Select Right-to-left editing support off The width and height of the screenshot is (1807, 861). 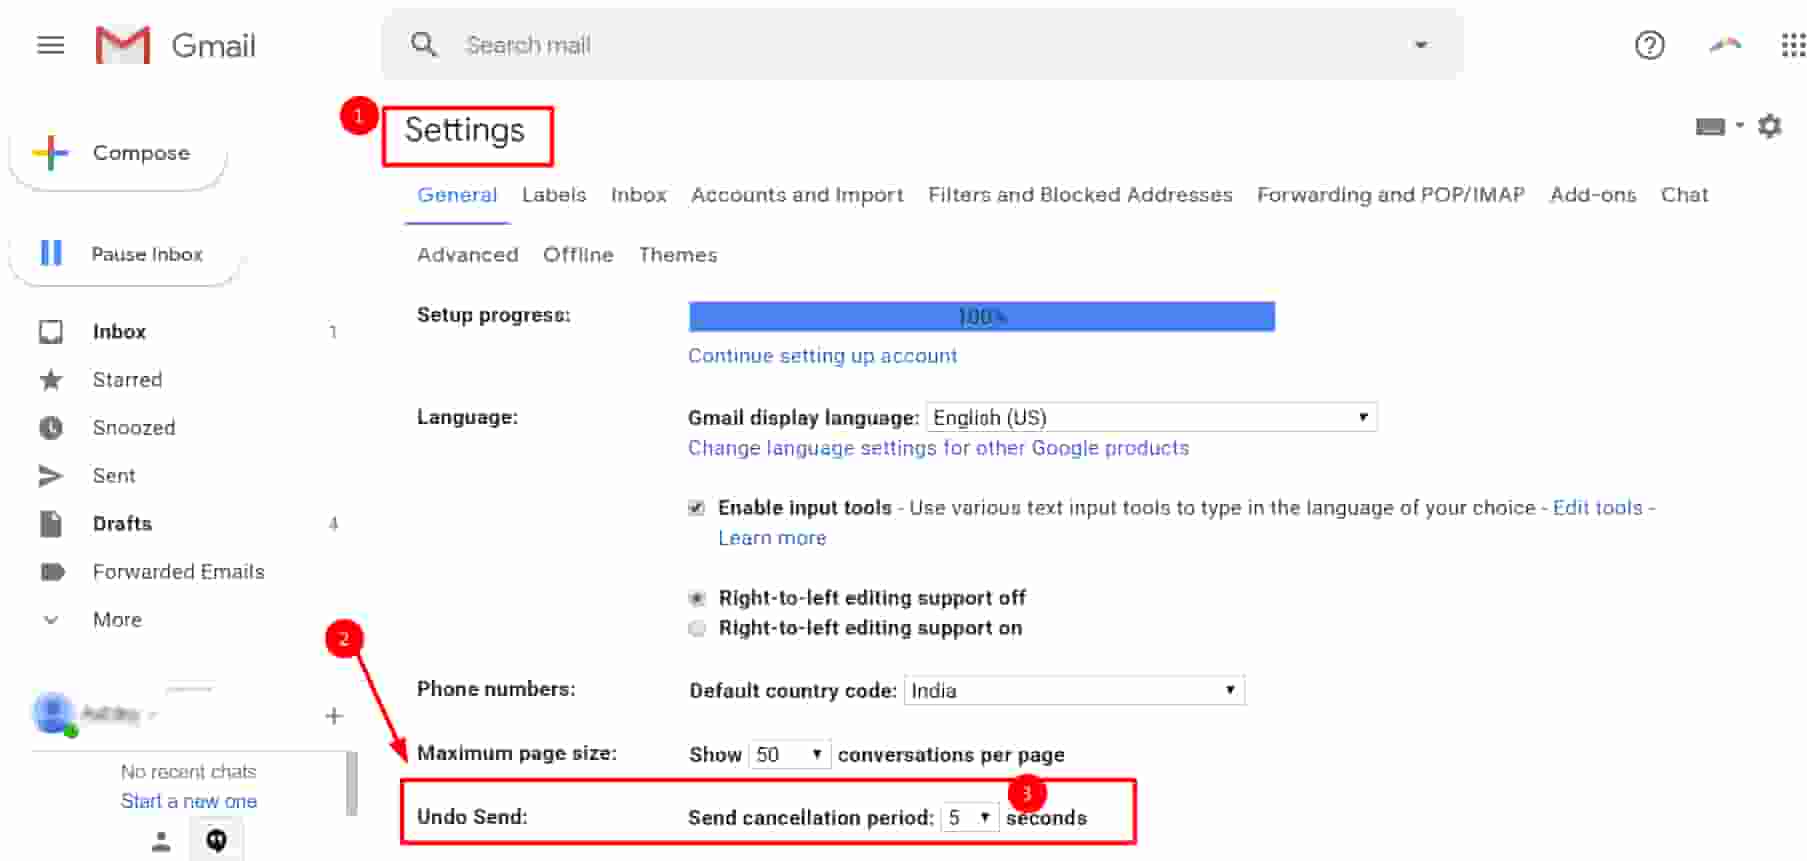click(697, 598)
